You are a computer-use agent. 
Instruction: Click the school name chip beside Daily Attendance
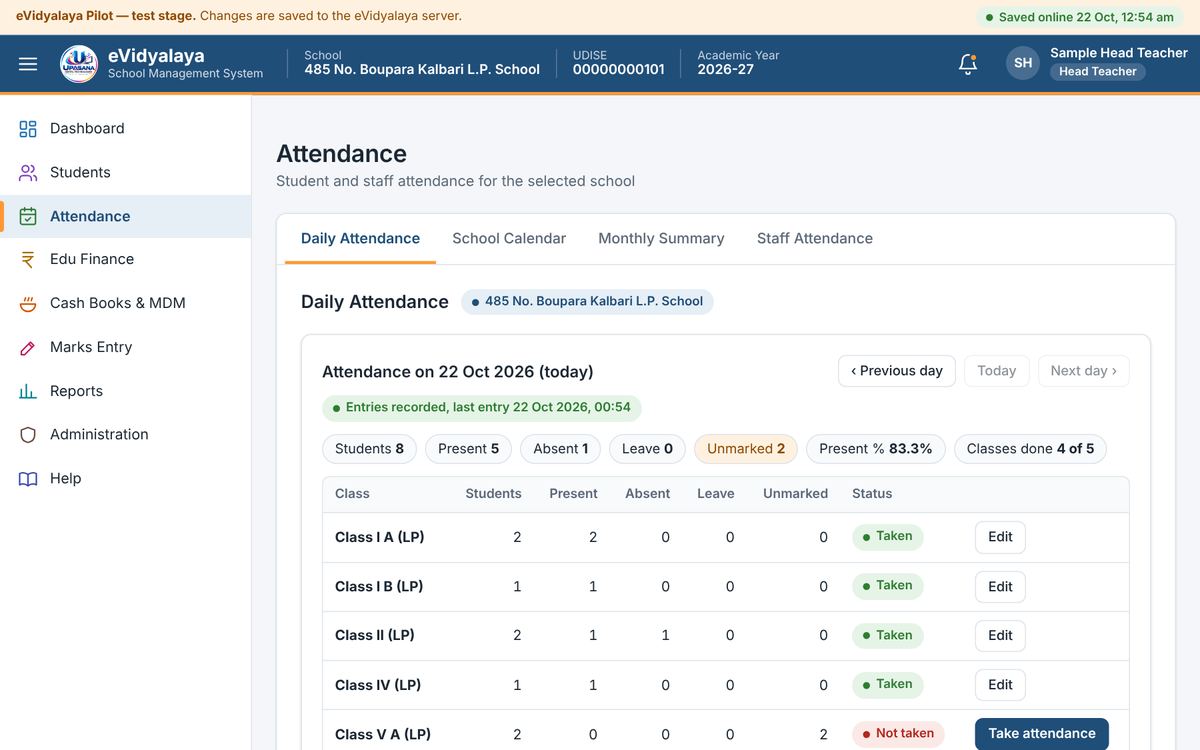coord(587,301)
